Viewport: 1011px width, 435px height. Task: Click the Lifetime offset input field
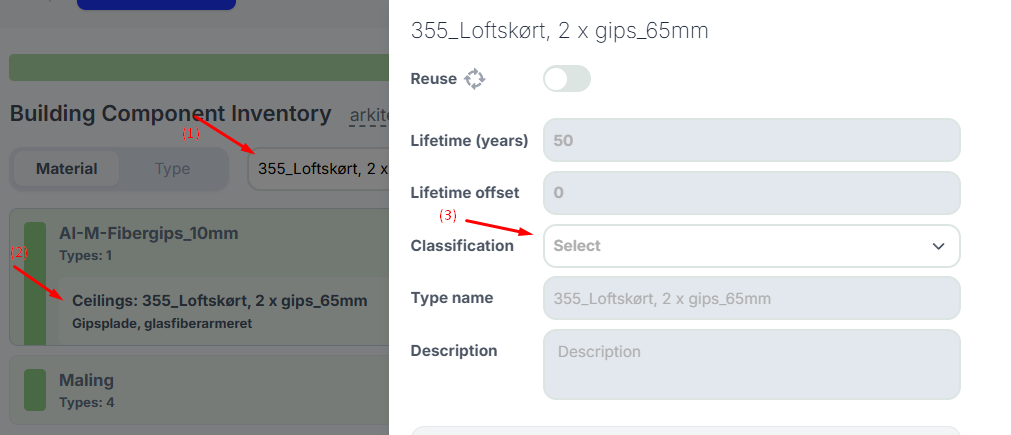(x=751, y=193)
